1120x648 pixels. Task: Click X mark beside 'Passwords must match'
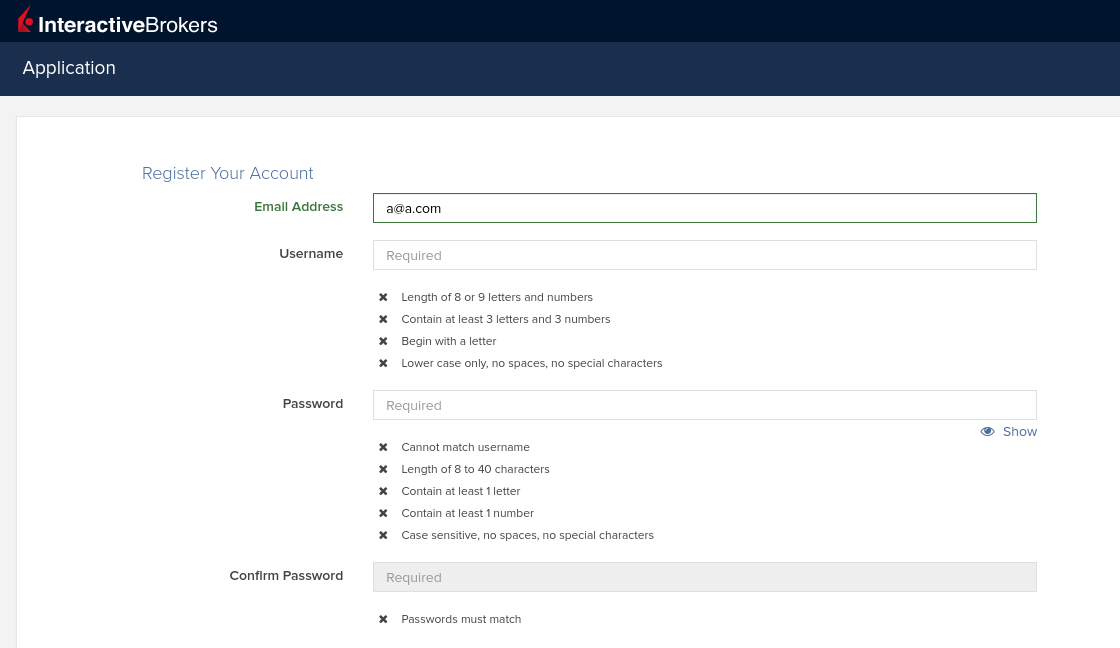pos(383,620)
